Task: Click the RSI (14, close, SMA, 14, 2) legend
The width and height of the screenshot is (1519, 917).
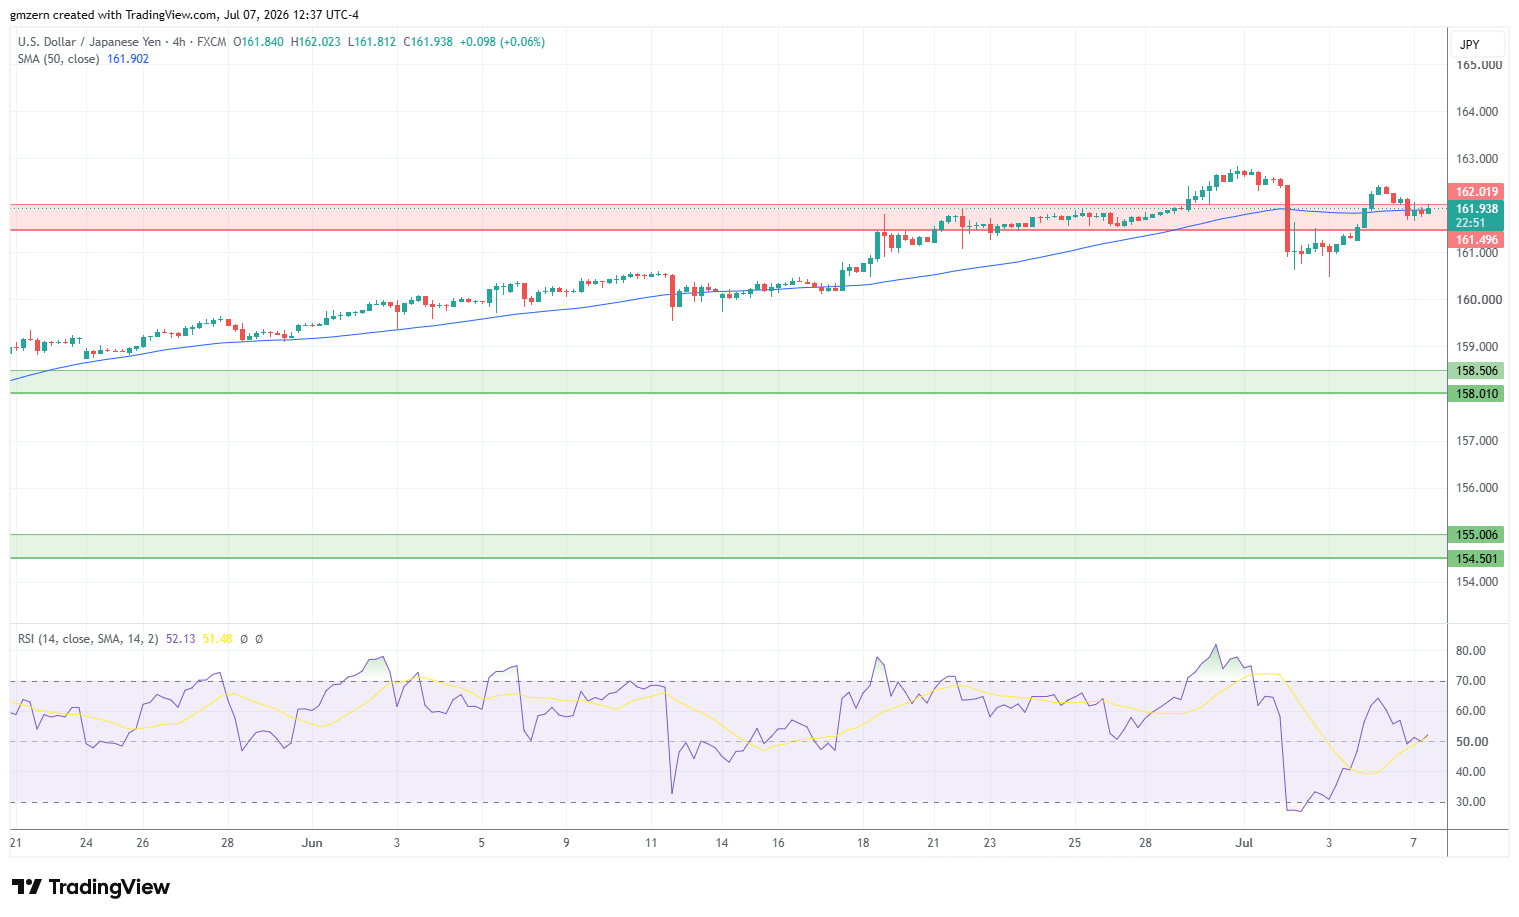Action: point(88,639)
